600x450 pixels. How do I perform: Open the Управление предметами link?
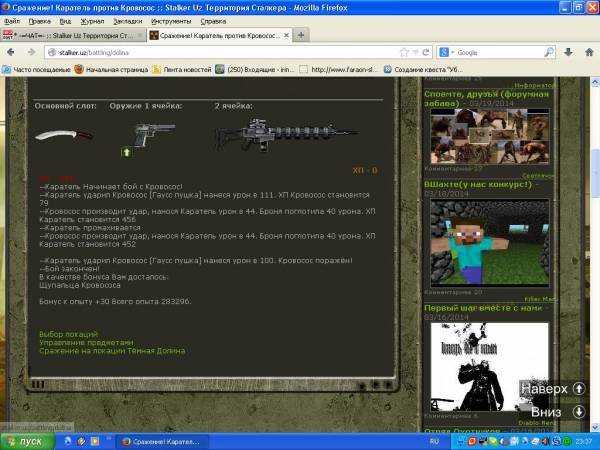click(x=85, y=342)
